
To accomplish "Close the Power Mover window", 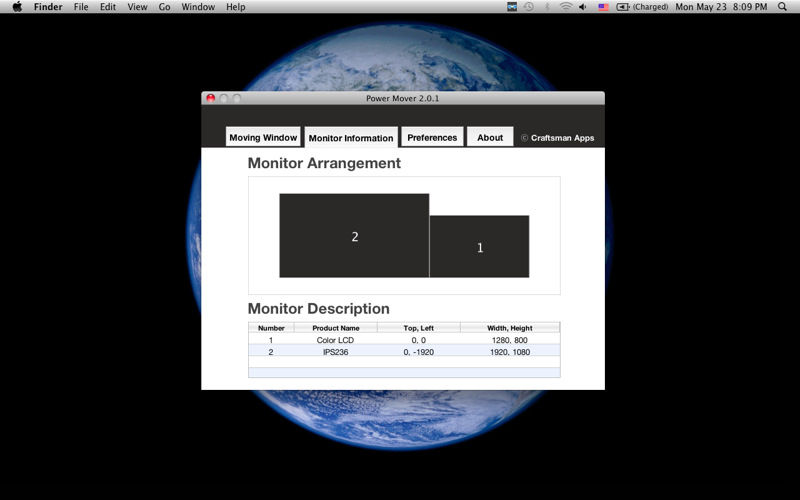I will (x=211, y=98).
